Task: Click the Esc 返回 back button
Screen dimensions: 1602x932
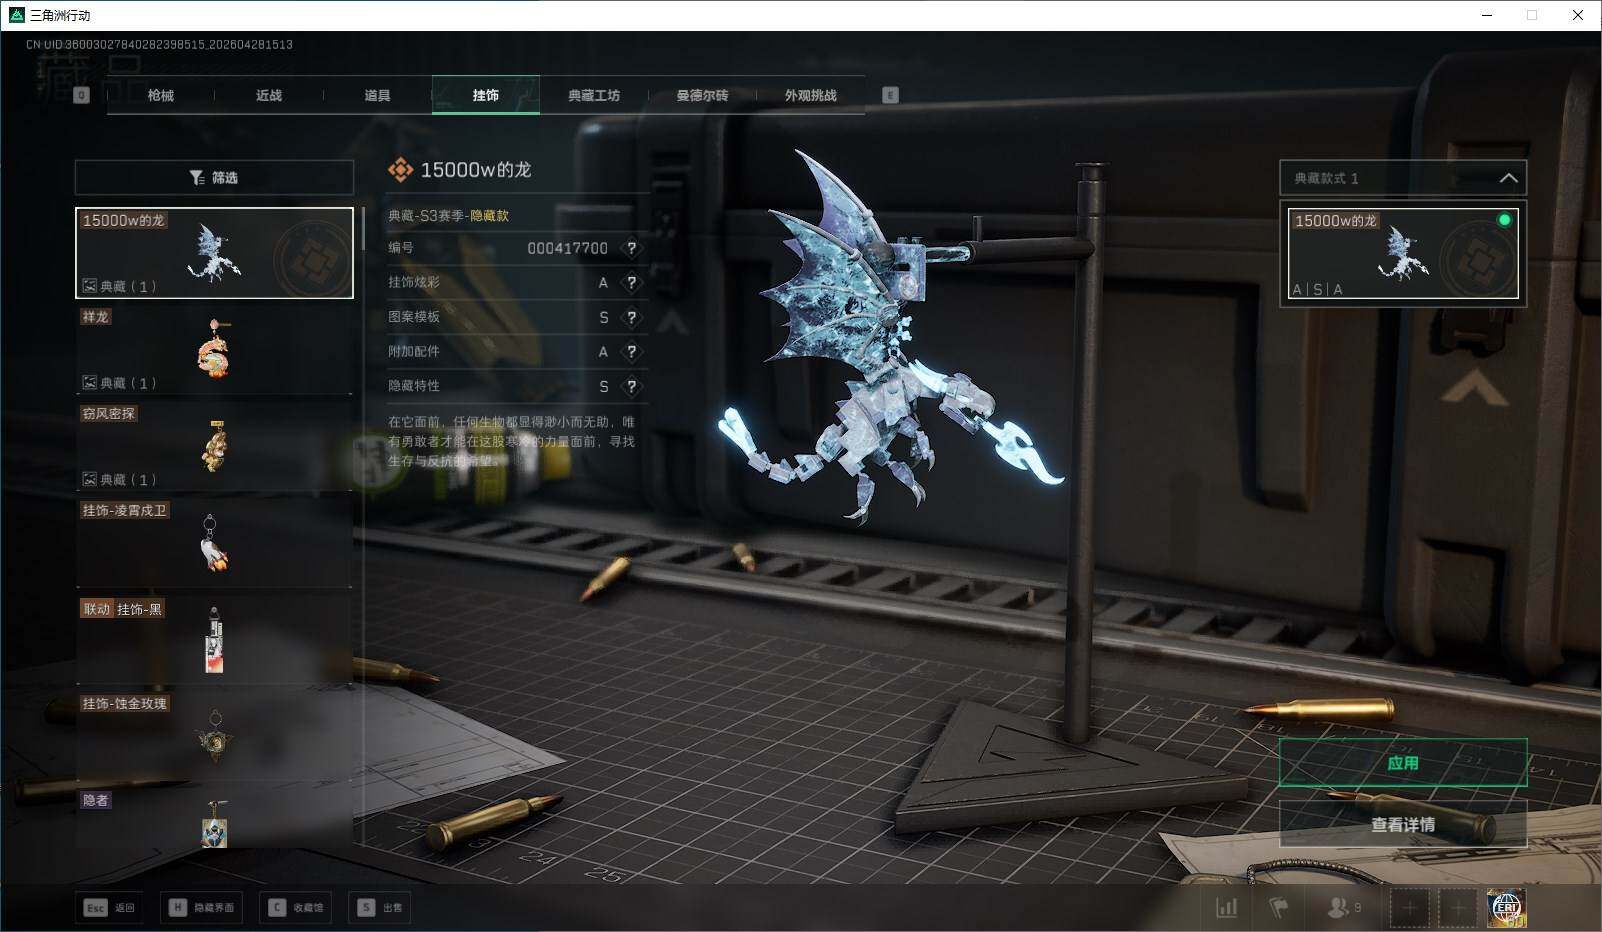Action: (x=109, y=907)
